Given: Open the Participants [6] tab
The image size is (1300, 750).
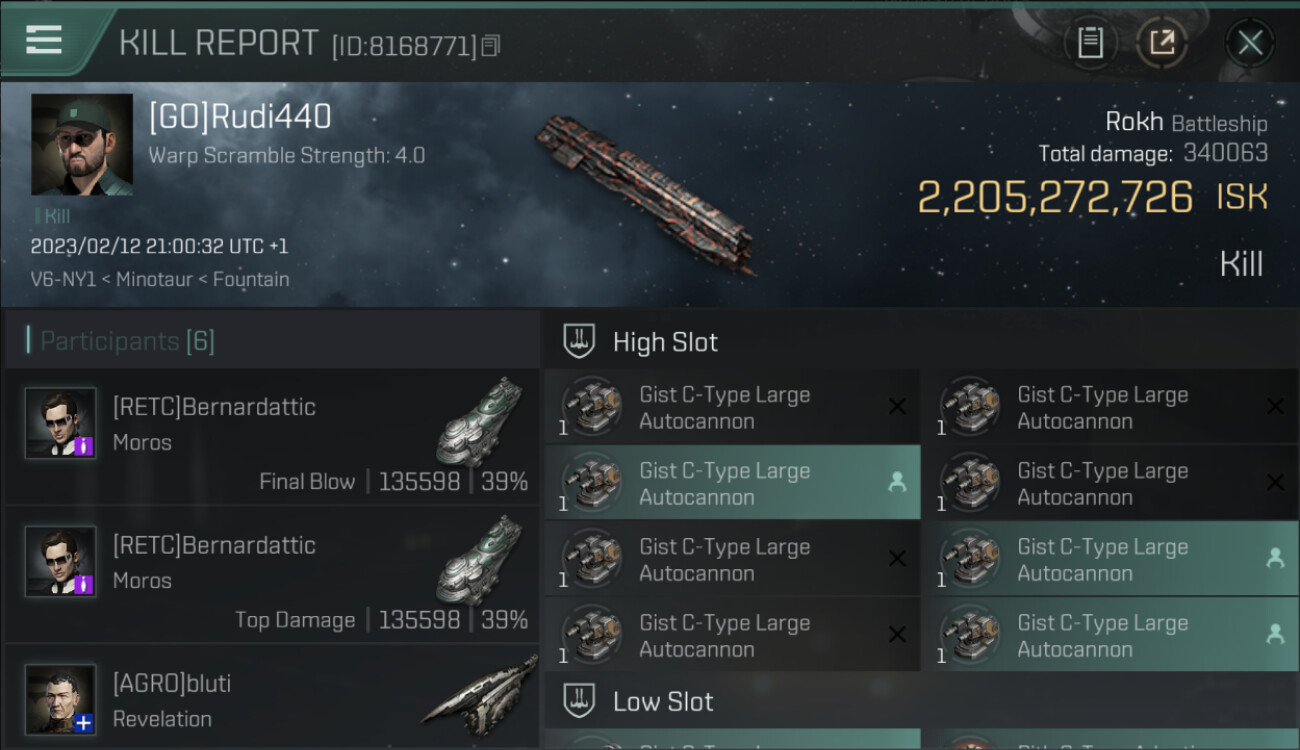Looking at the screenshot, I should 127,341.
